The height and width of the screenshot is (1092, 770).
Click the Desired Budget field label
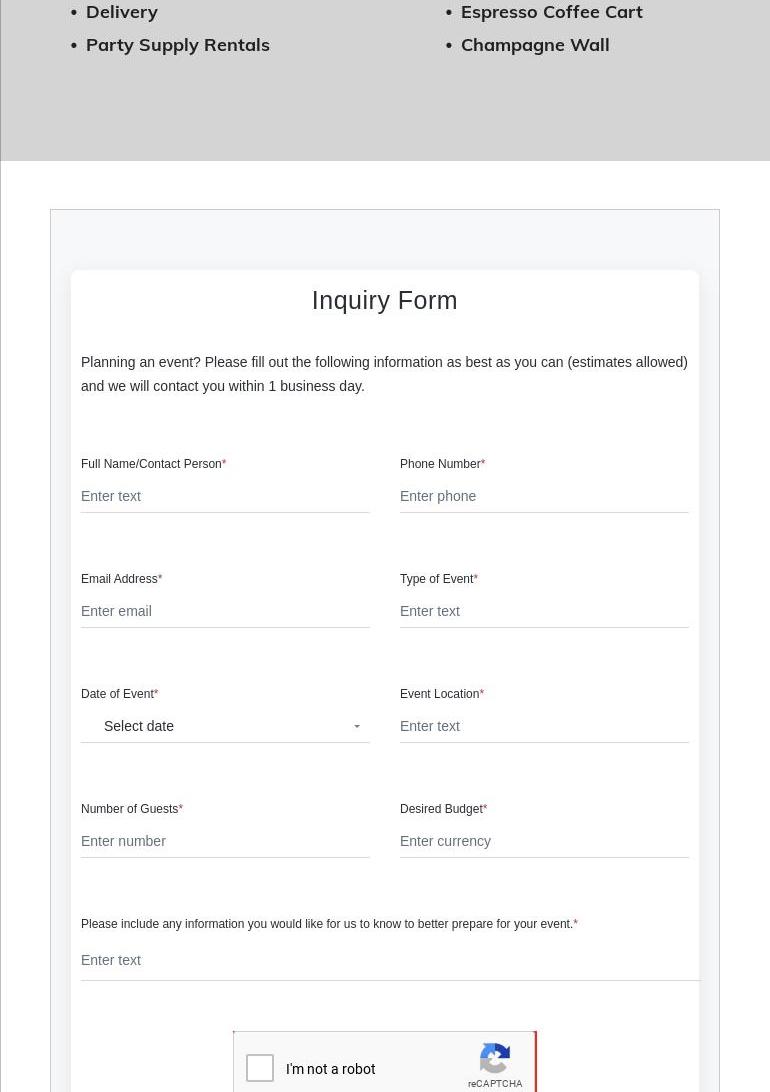(x=441, y=809)
